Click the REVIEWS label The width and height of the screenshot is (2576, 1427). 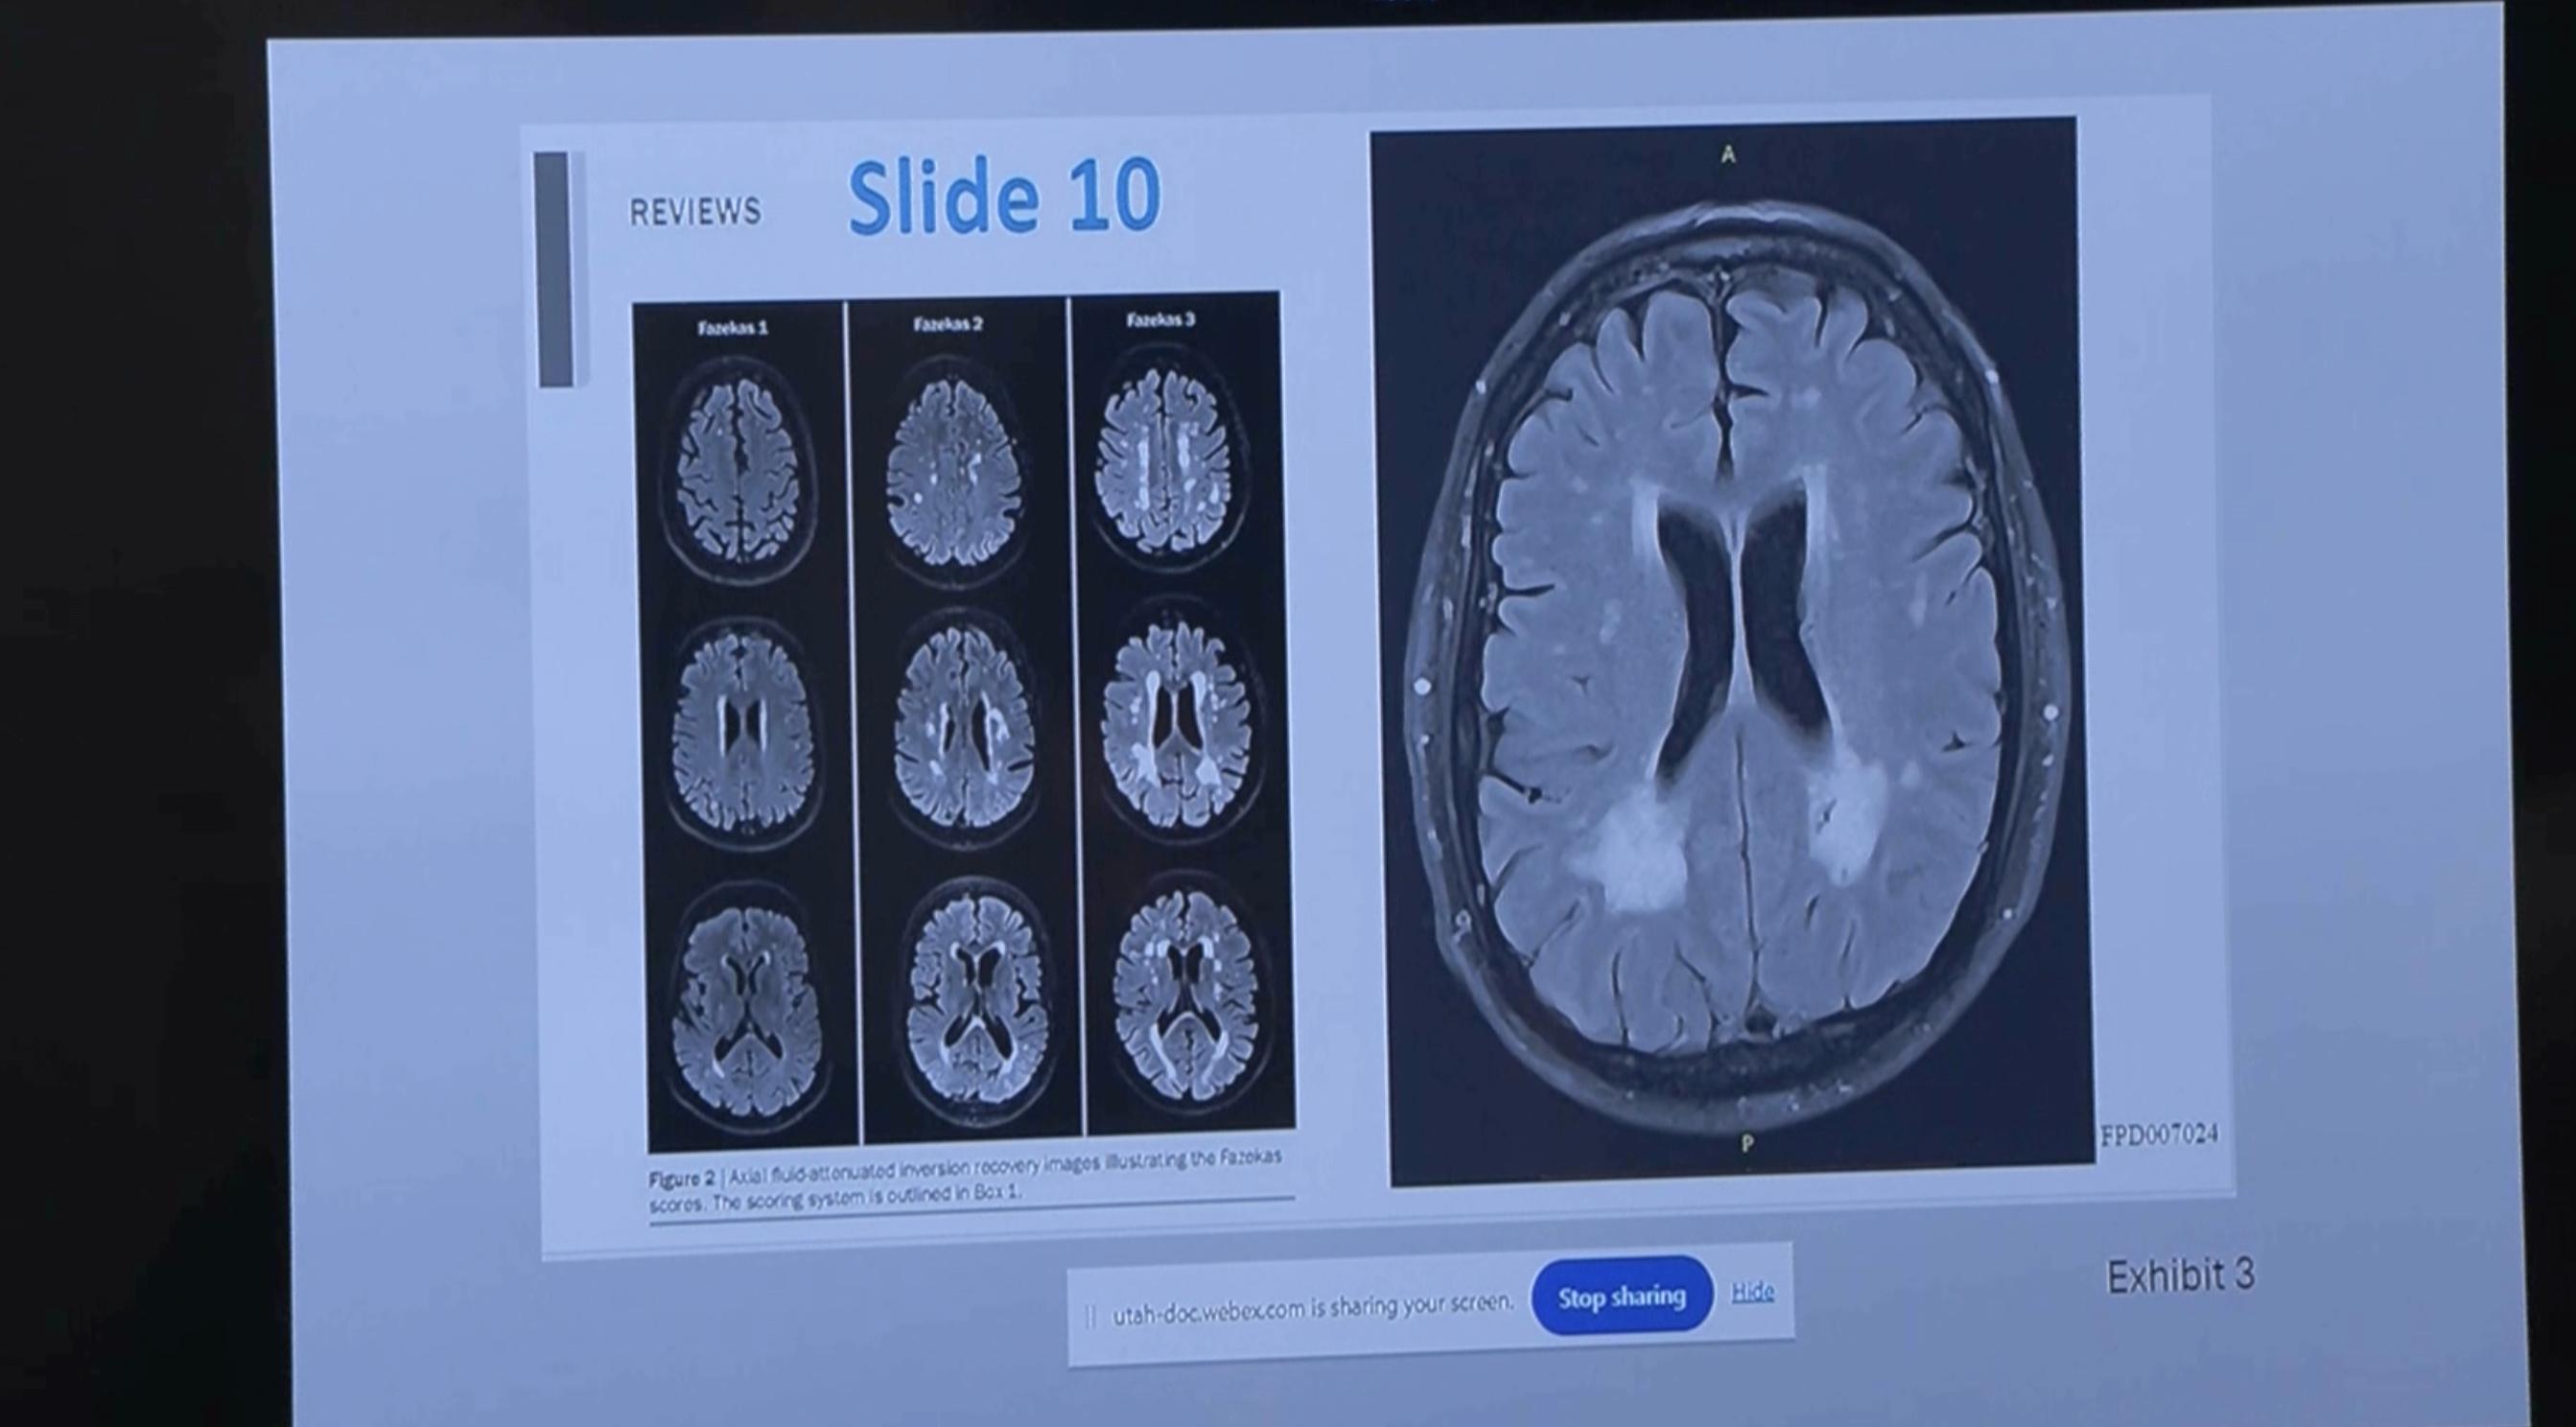coord(694,210)
